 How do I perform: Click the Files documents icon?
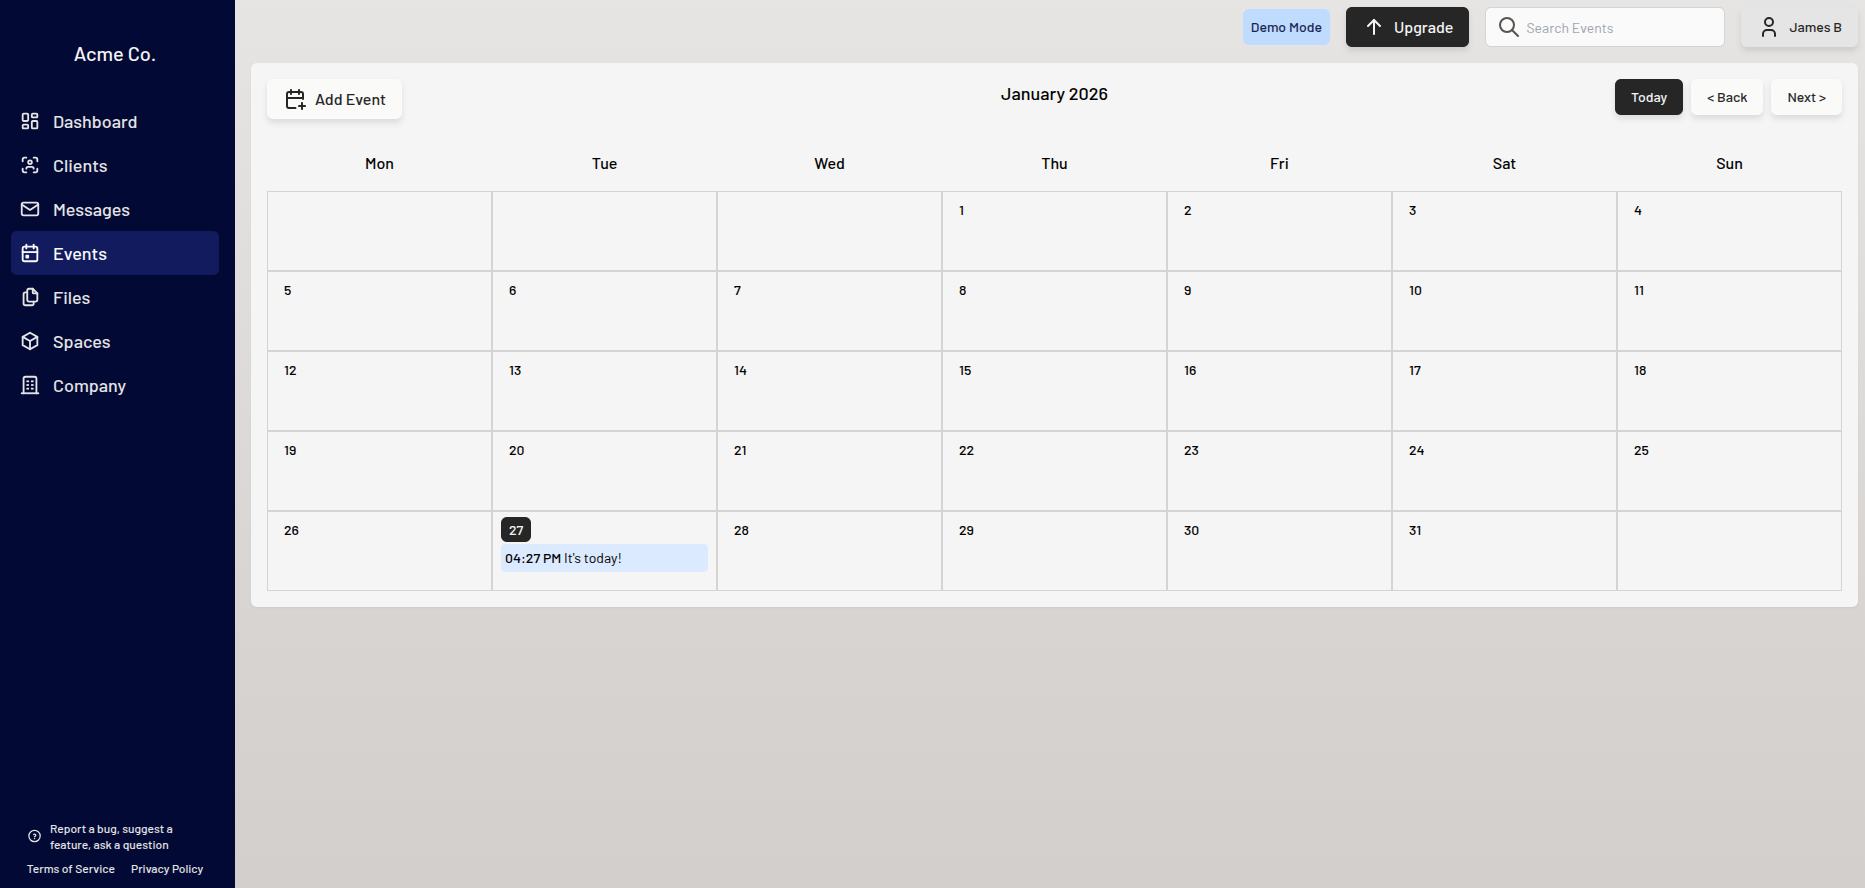tap(30, 297)
